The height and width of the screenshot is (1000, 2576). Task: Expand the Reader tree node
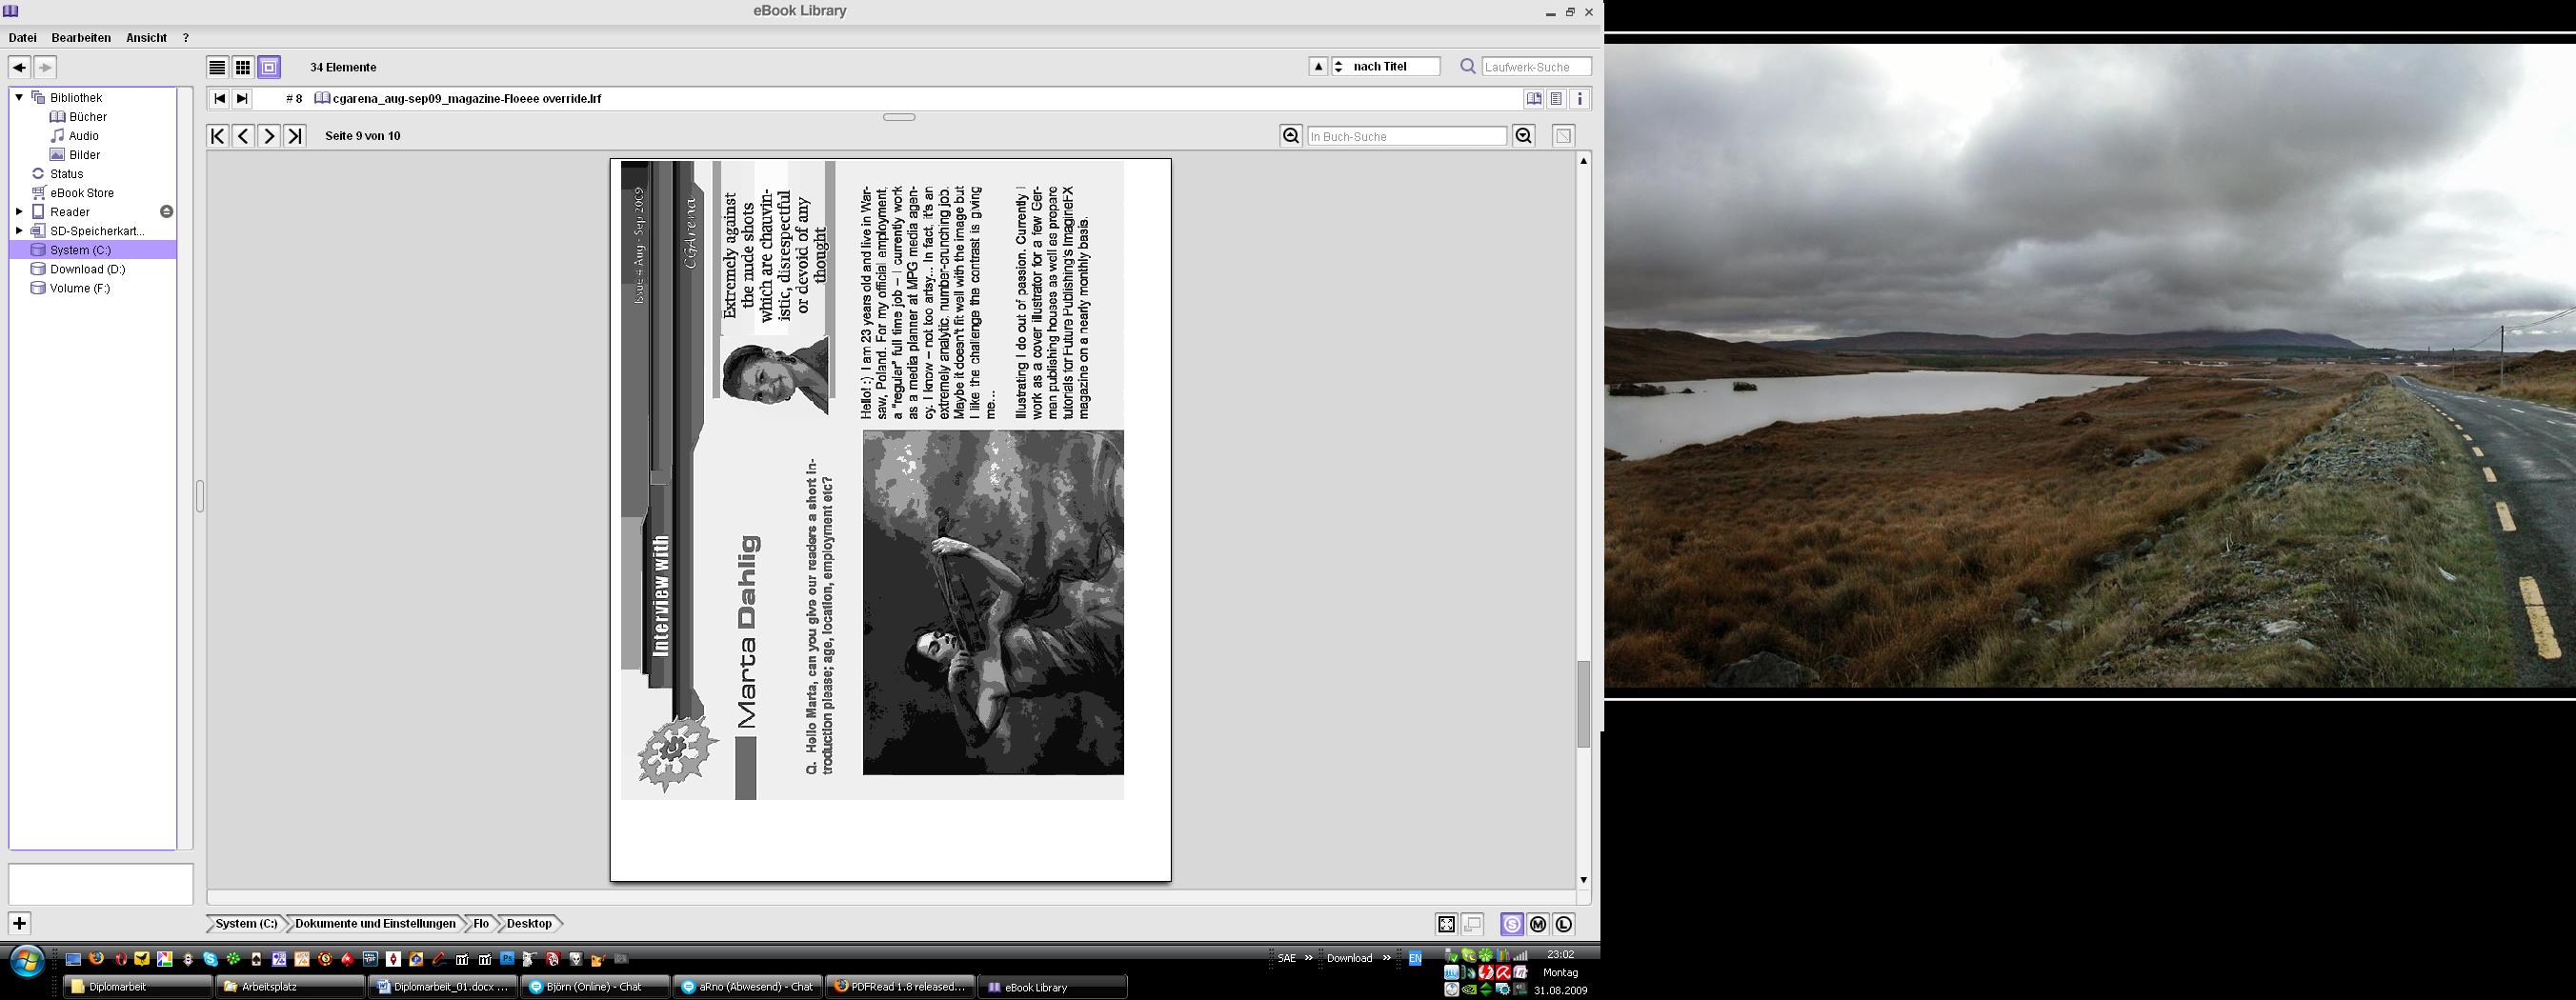18,212
